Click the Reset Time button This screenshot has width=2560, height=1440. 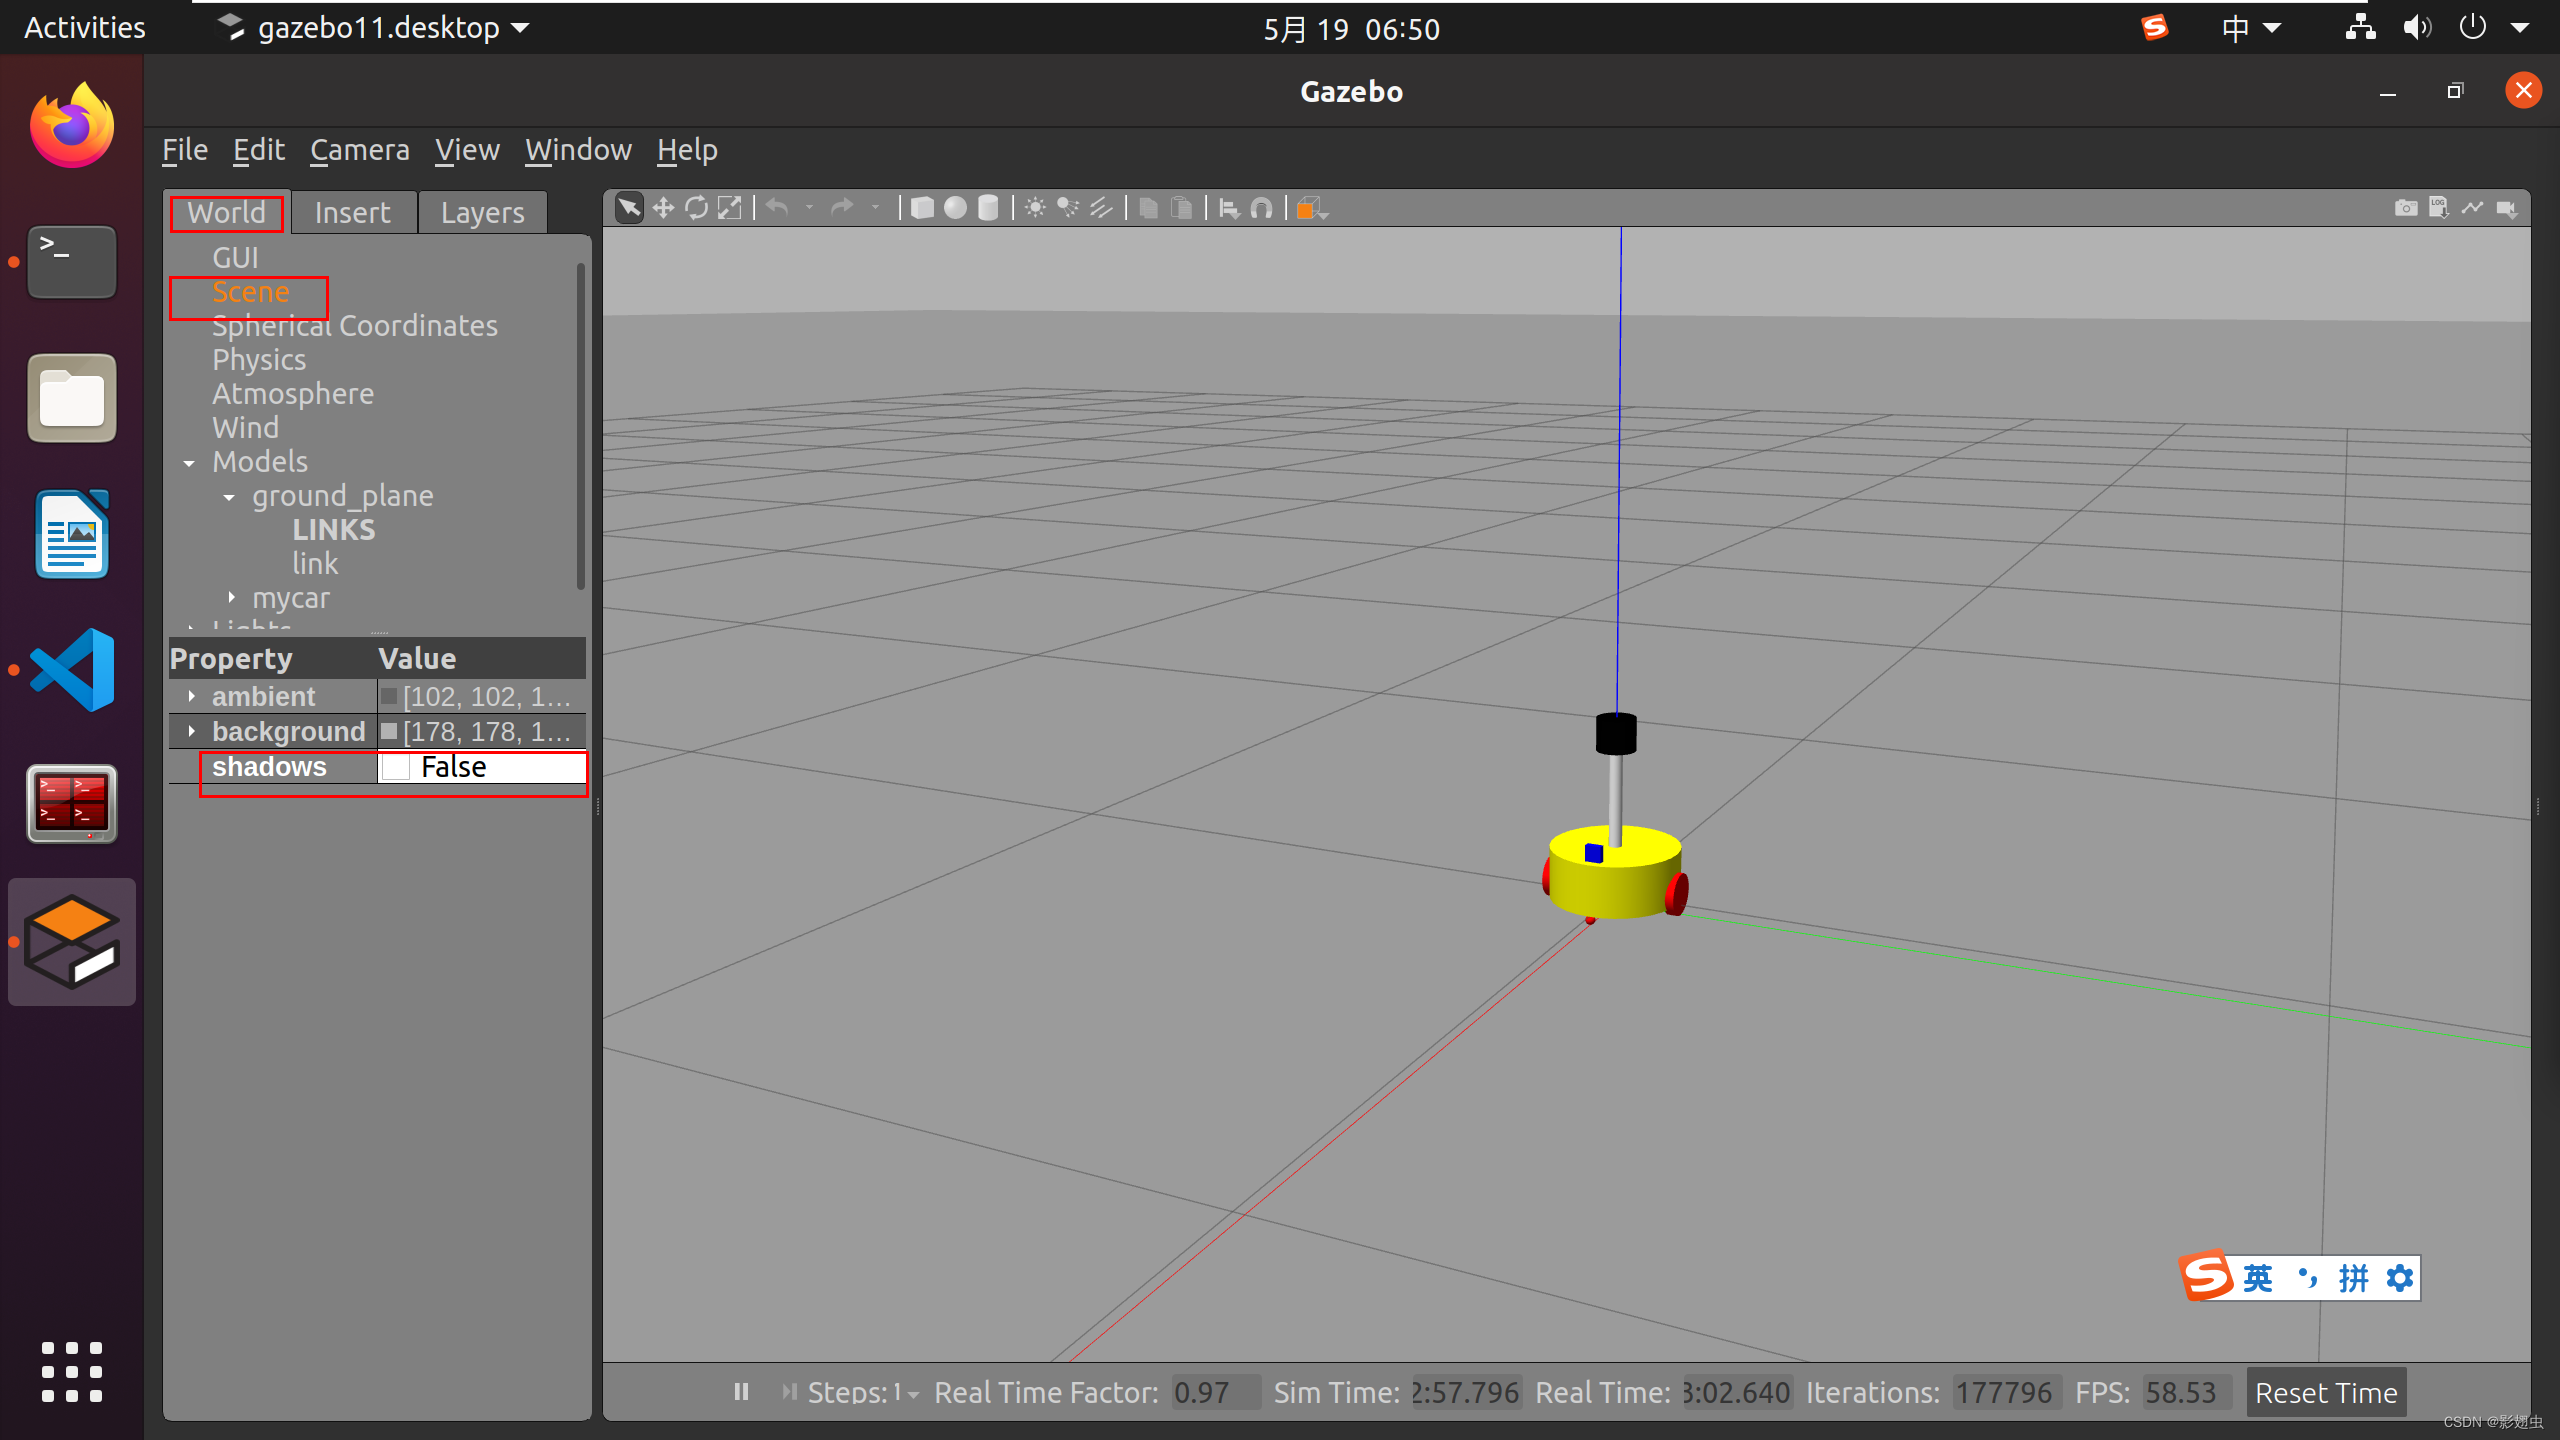pos(2326,1393)
